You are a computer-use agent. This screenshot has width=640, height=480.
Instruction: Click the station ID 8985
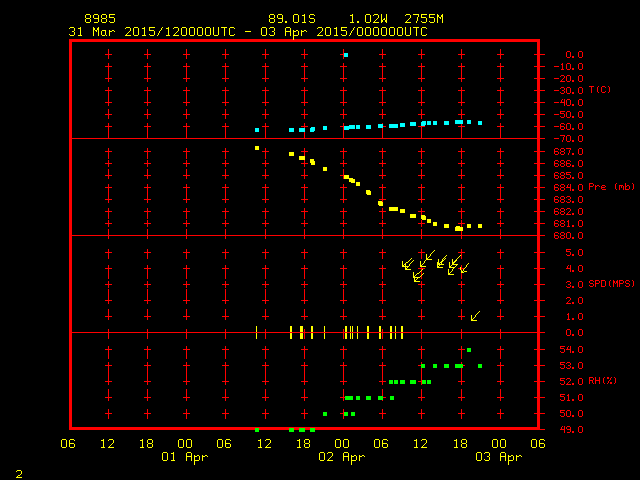click(100, 19)
